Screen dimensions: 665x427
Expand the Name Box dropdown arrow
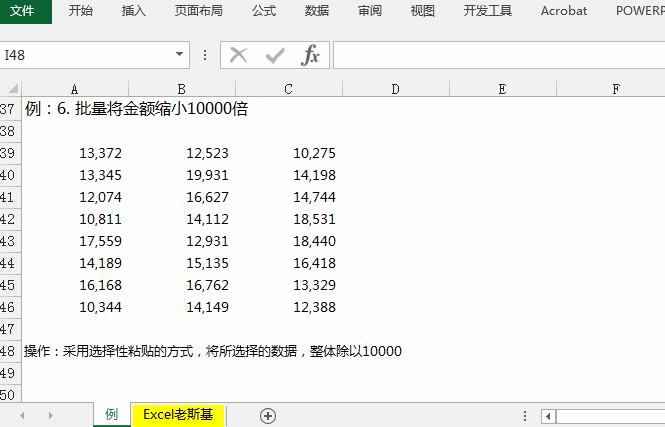coord(179,54)
